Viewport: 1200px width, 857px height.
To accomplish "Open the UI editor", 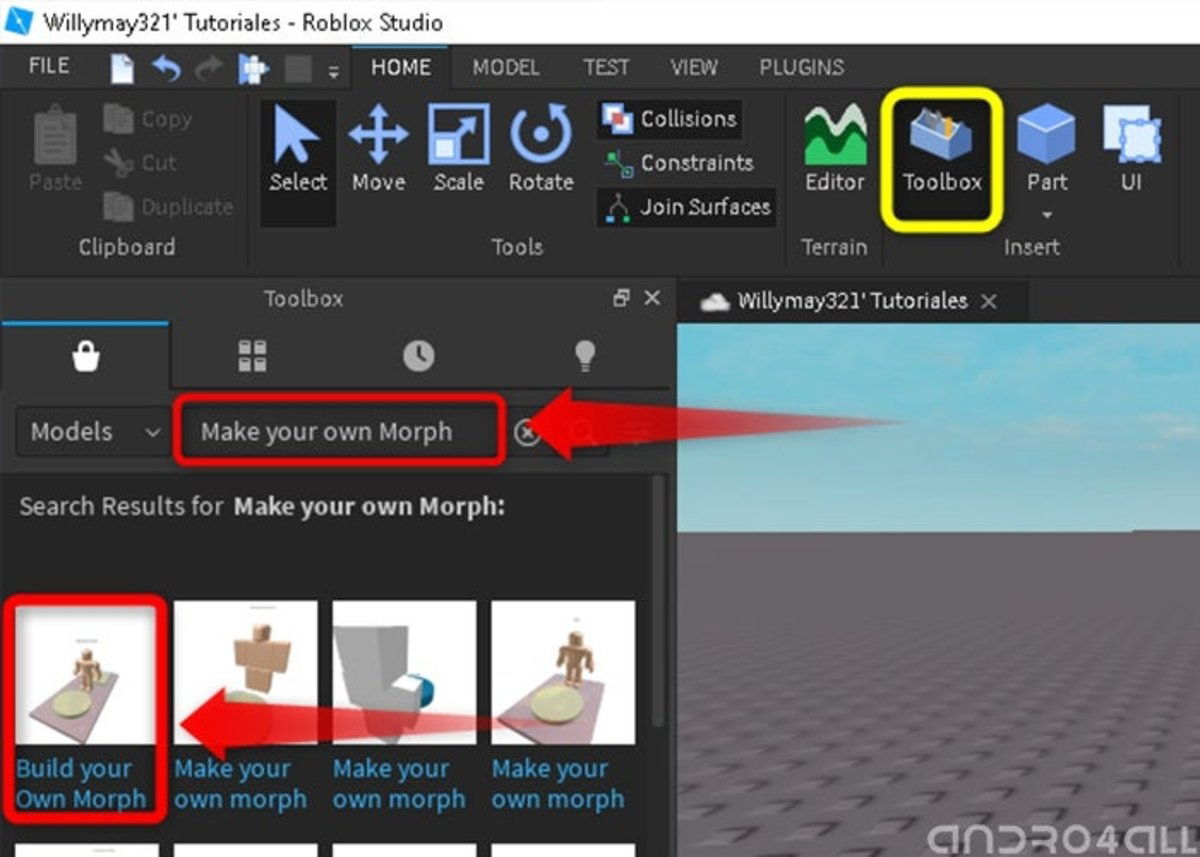I will click(x=1131, y=150).
